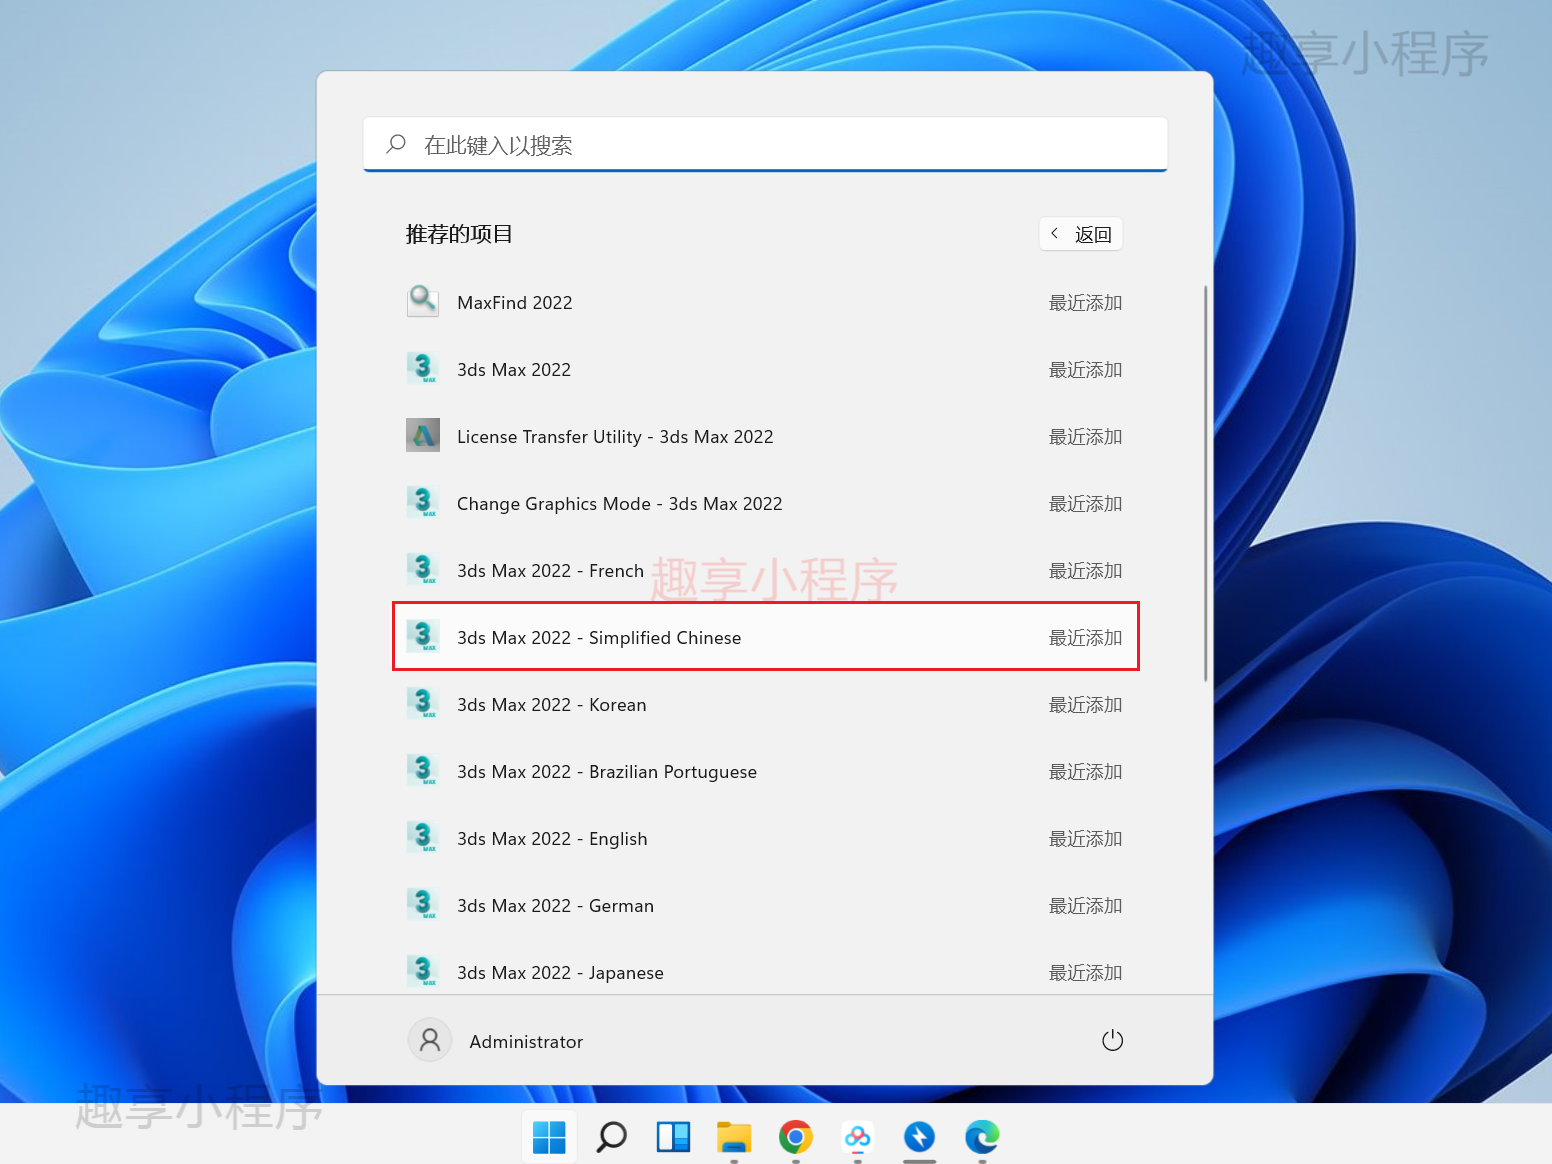Click in the 在此键入以搜索 search field
This screenshot has width=1552, height=1164.
coord(766,145)
